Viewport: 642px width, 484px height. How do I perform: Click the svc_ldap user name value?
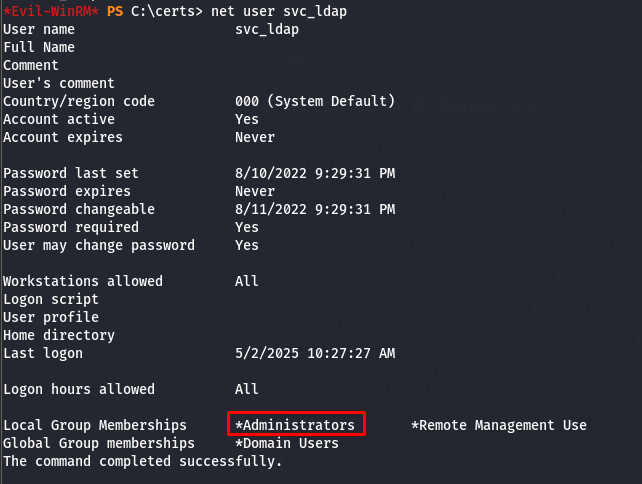tap(267, 29)
